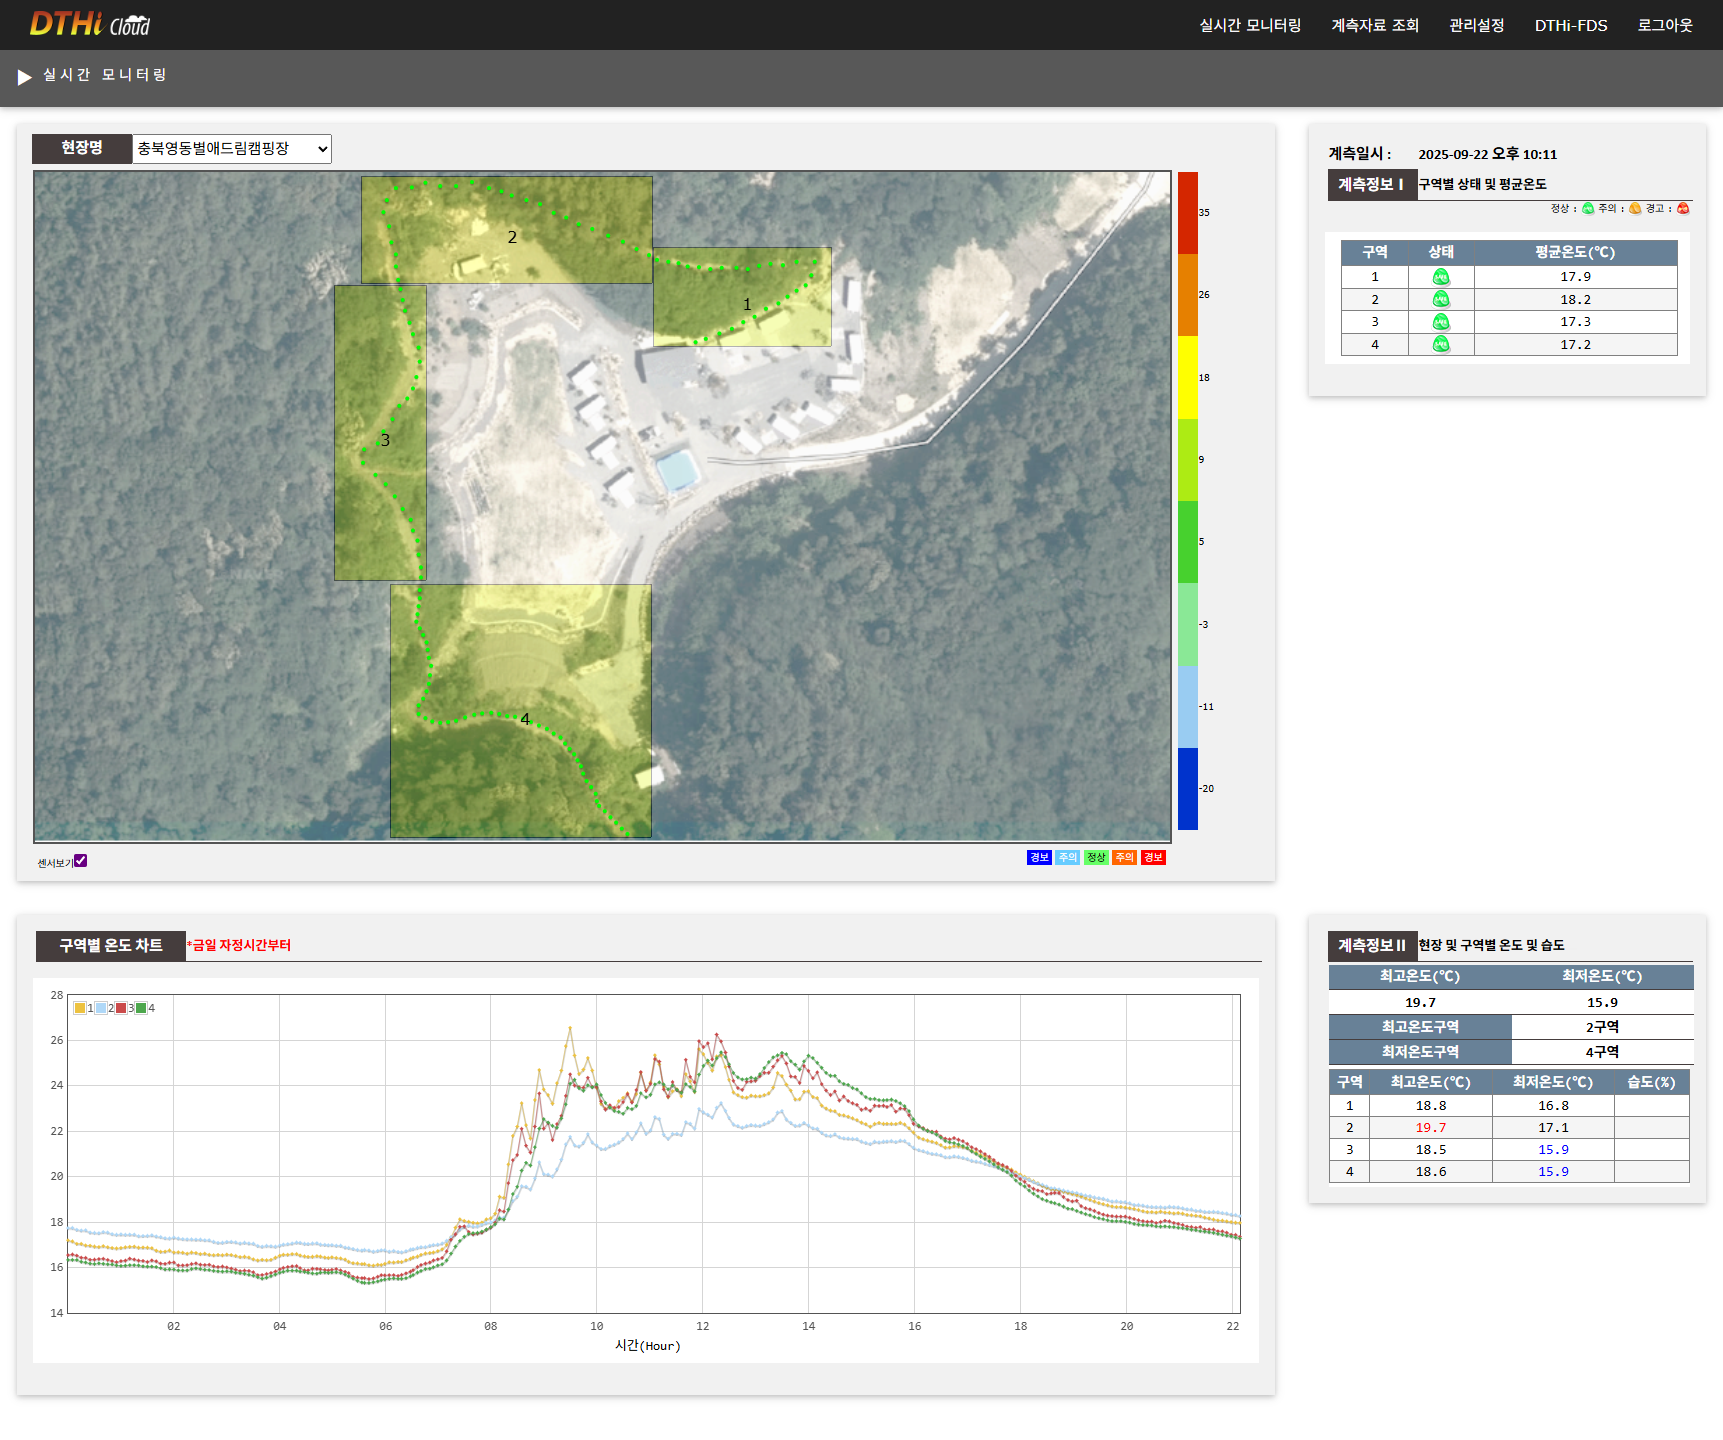The width and height of the screenshot is (1723, 1440).
Task: Open the 실시간 모니터링 menu
Action: click(x=1250, y=25)
